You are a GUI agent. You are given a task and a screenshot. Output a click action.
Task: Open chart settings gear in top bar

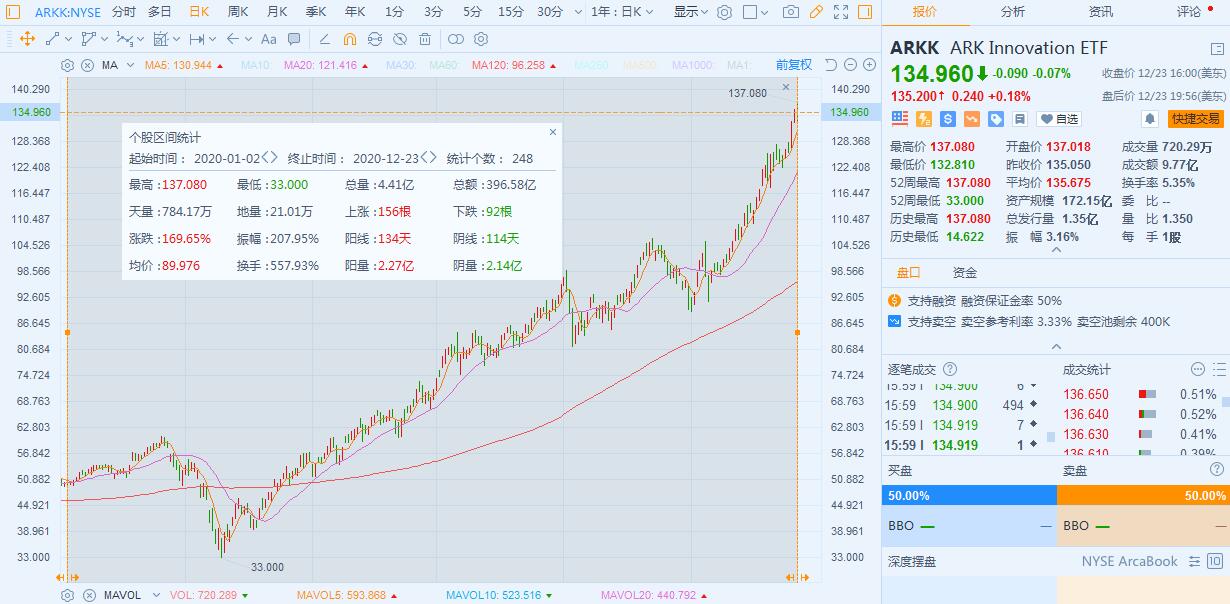725,12
